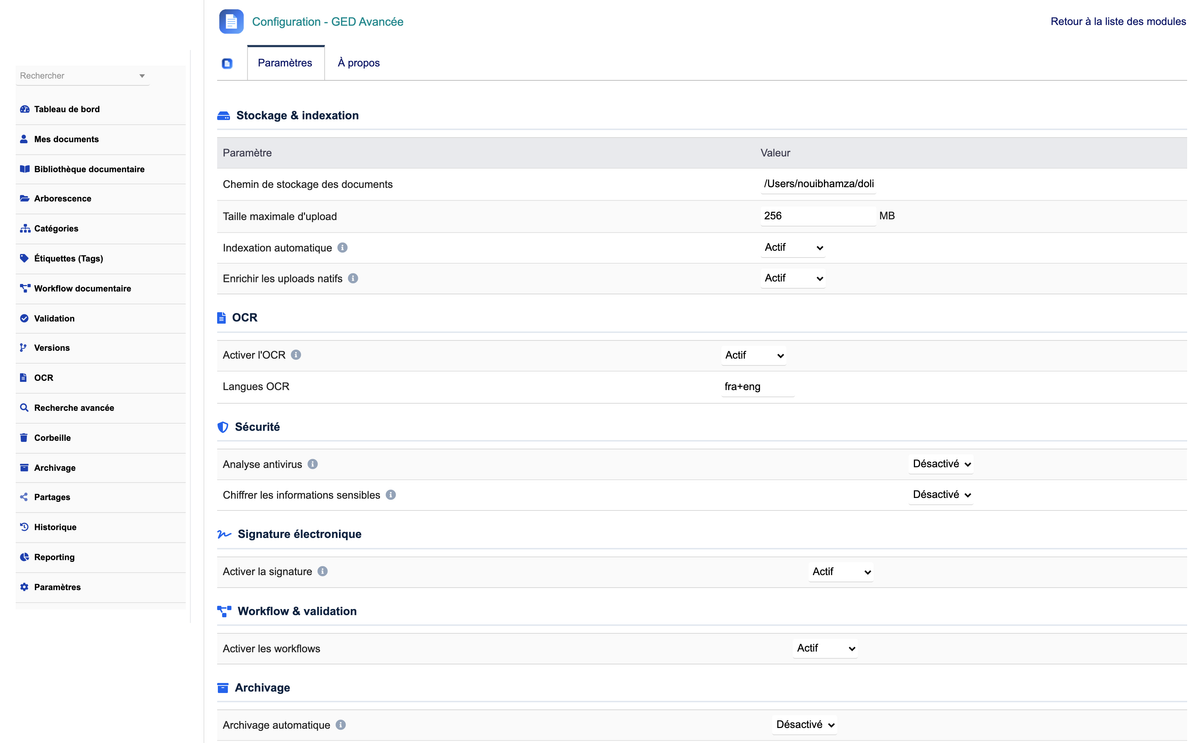
Task: Click the MB unit label
Action: pos(887,216)
